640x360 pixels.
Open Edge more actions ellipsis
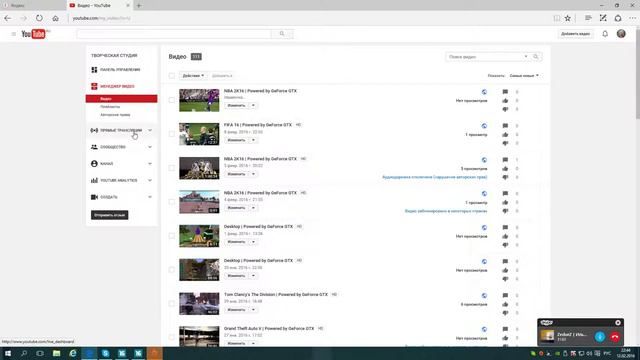(x=632, y=18)
